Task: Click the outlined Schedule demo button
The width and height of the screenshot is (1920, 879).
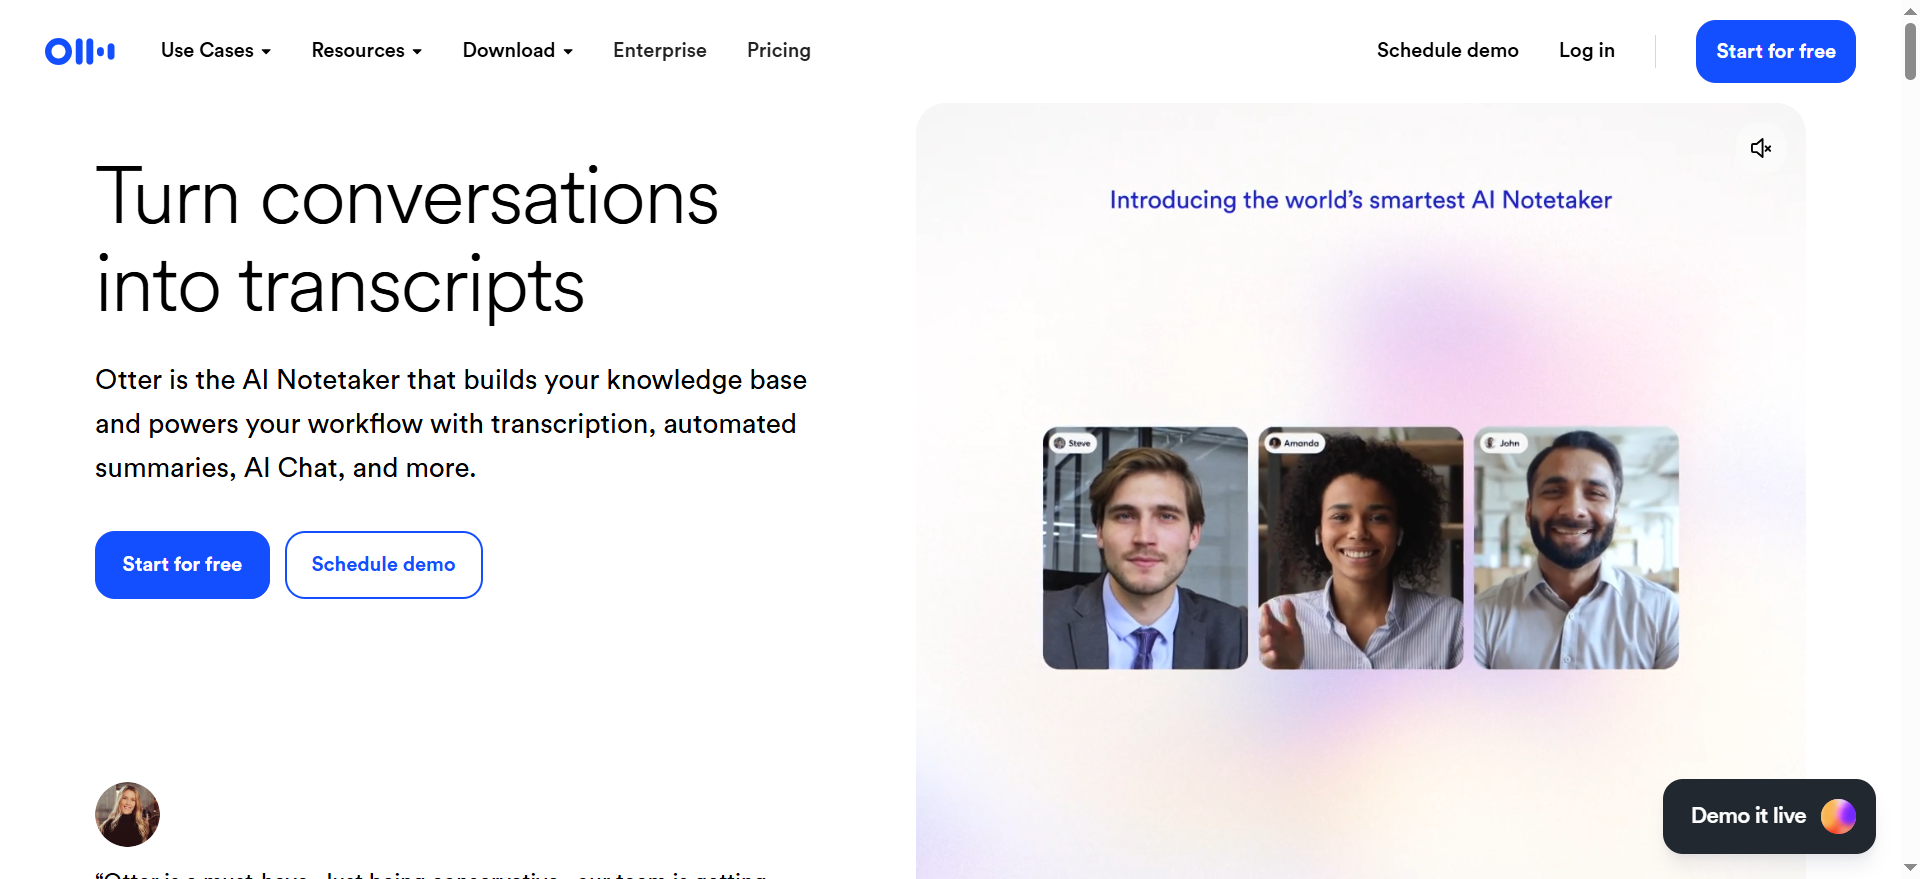Action: (384, 565)
